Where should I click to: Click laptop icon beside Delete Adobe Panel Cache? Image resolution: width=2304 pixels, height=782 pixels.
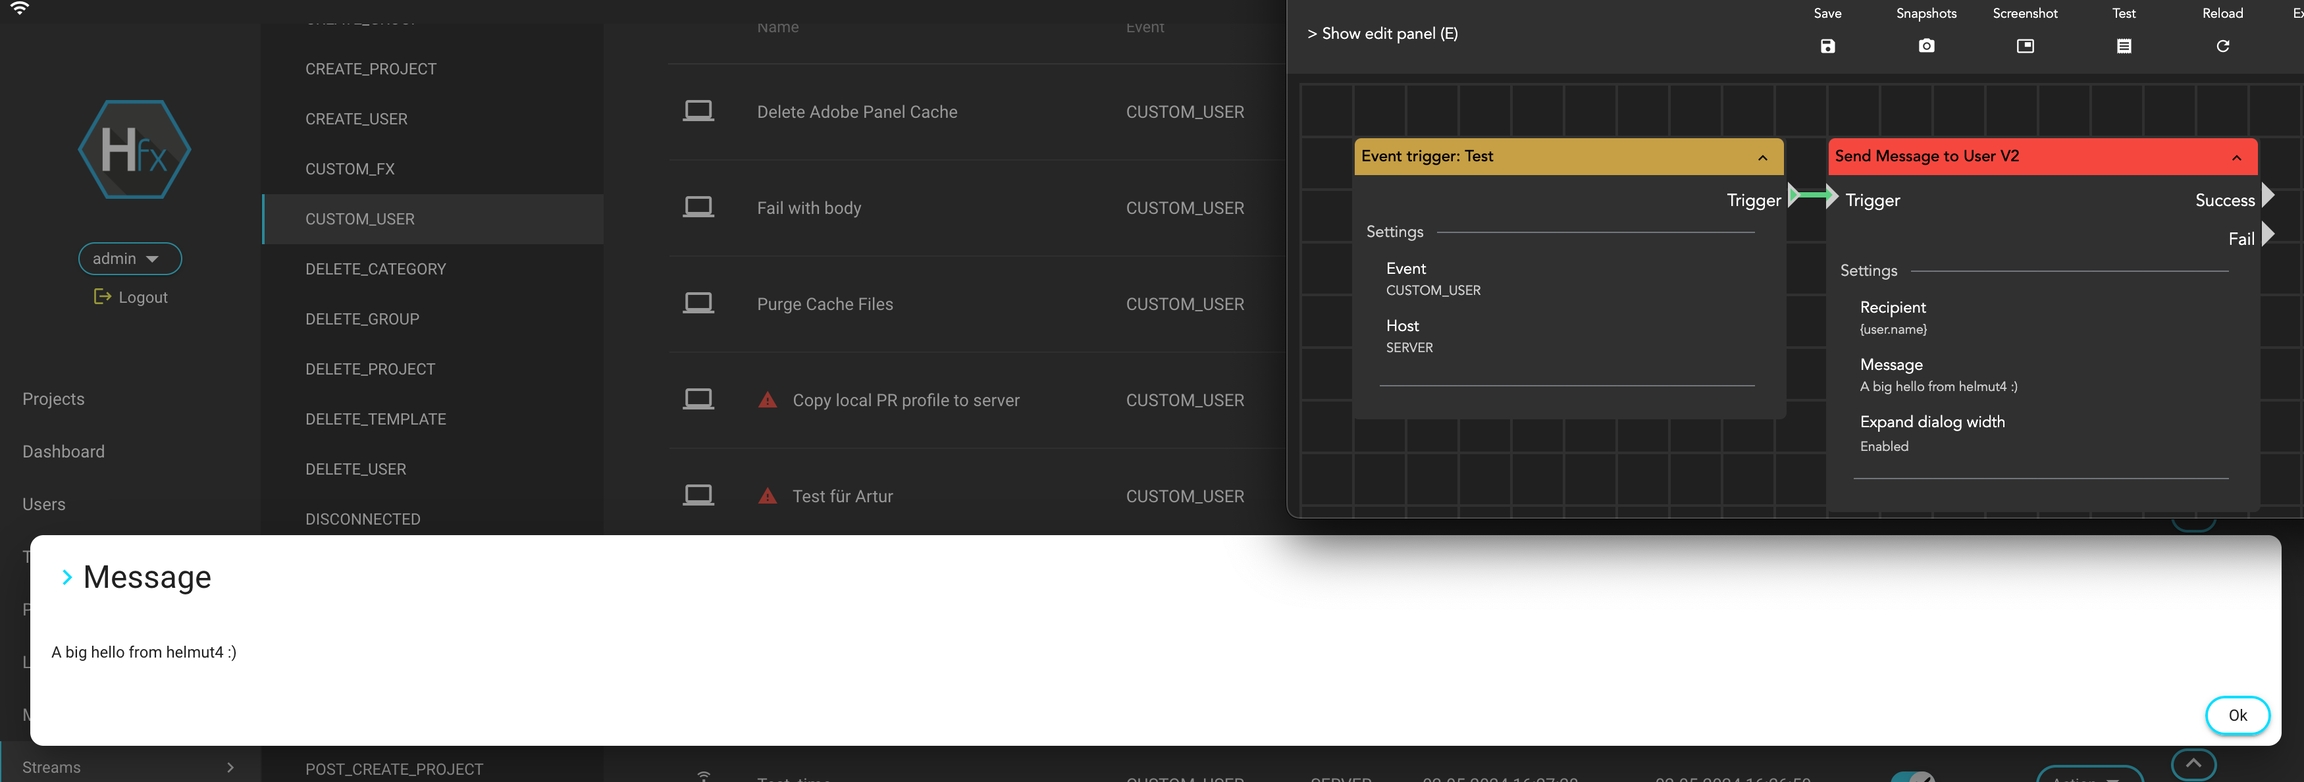[698, 111]
